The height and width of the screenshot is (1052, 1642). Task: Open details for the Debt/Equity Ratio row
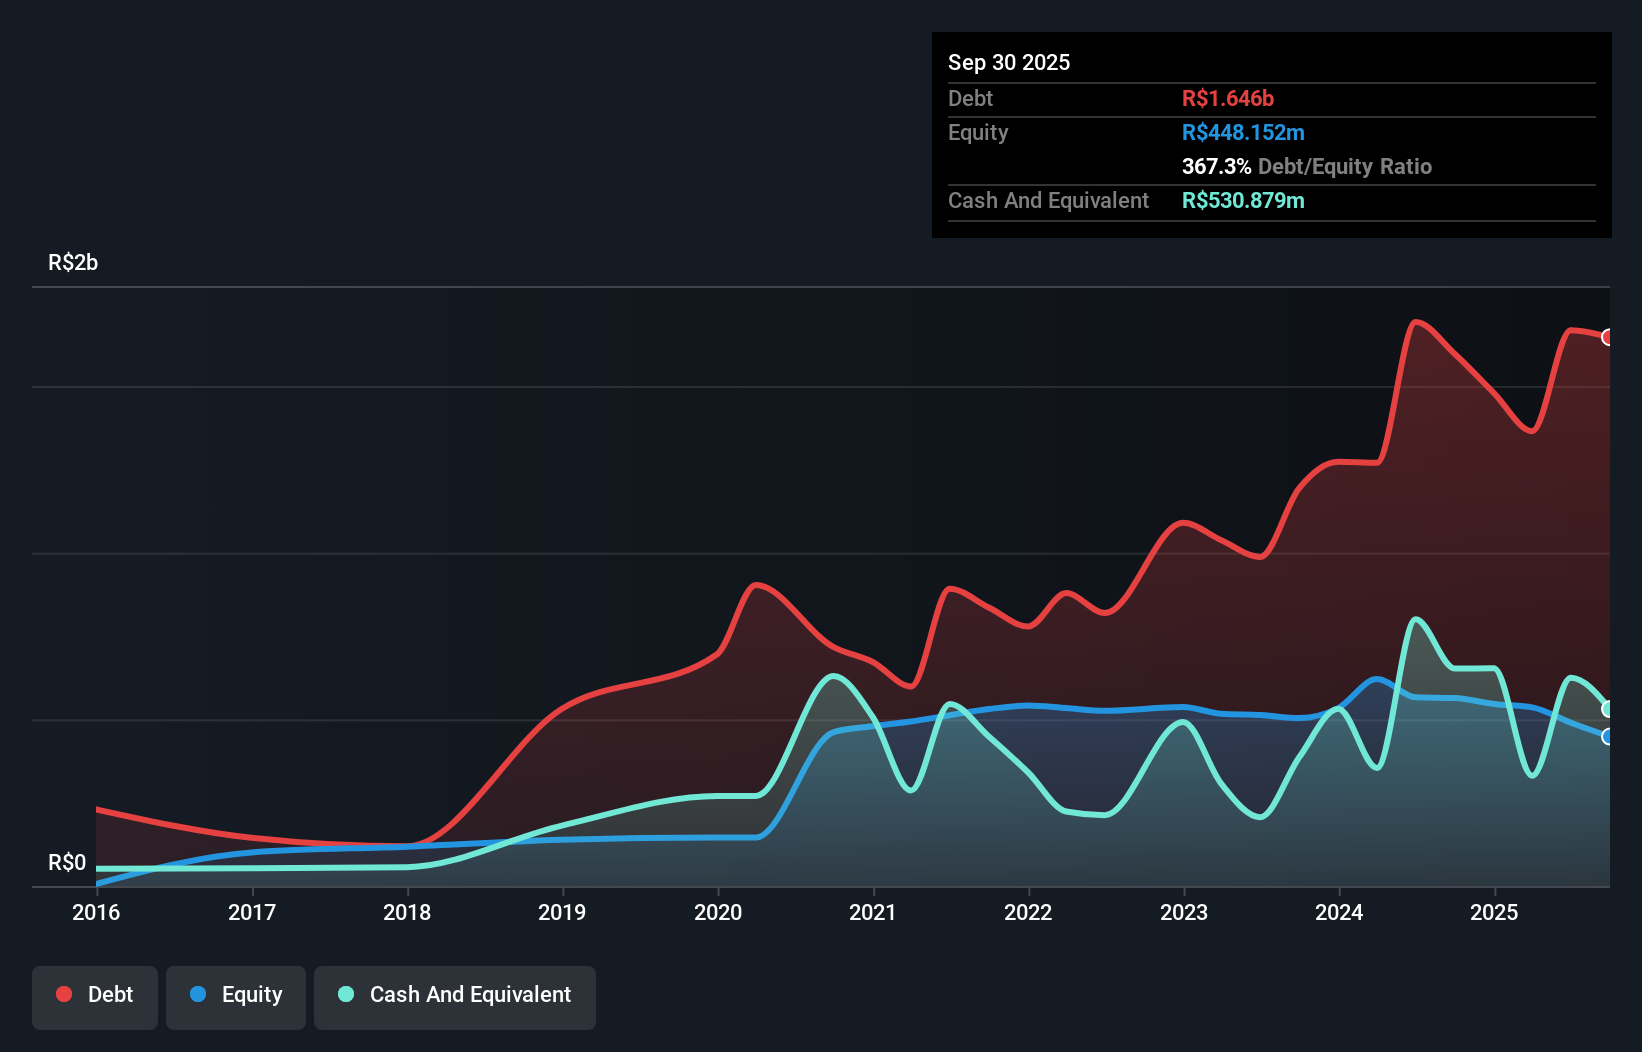pyautogui.click(x=1306, y=166)
